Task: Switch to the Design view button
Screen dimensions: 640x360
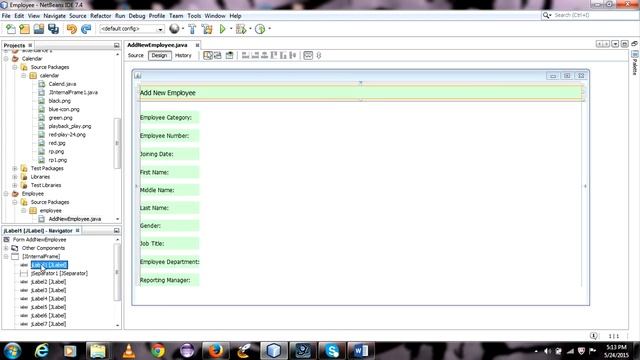Action: (x=159, y=56)
